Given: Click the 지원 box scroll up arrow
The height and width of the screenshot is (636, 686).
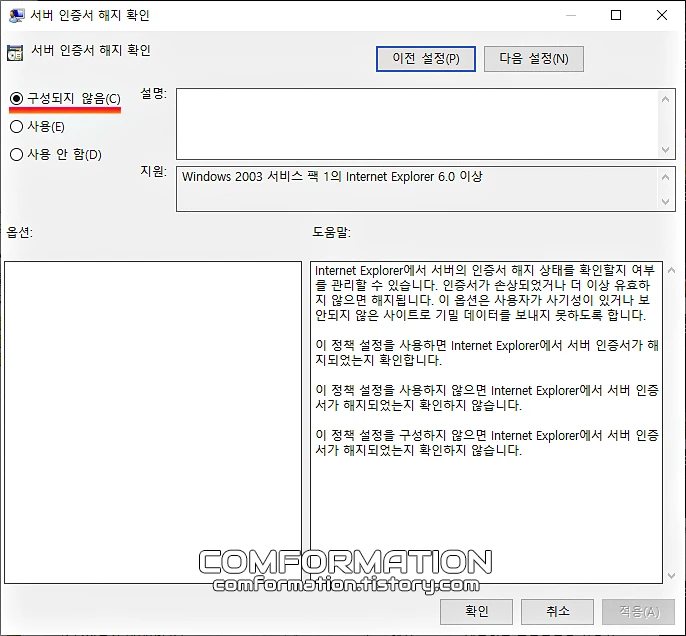Looking at the screenshot, I should [x=665, y=177].
